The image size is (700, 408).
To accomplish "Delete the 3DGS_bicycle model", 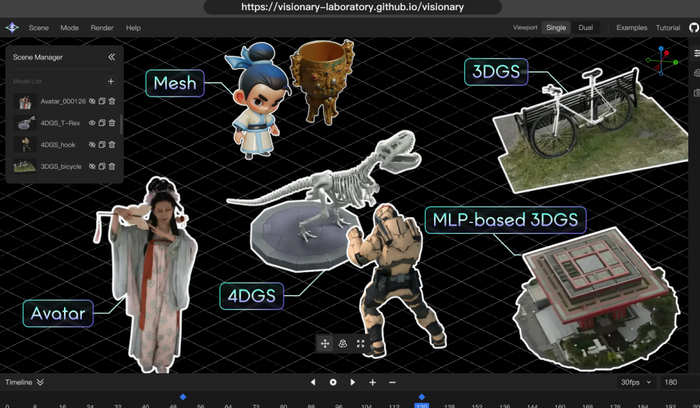I will [x=112, y=166].
